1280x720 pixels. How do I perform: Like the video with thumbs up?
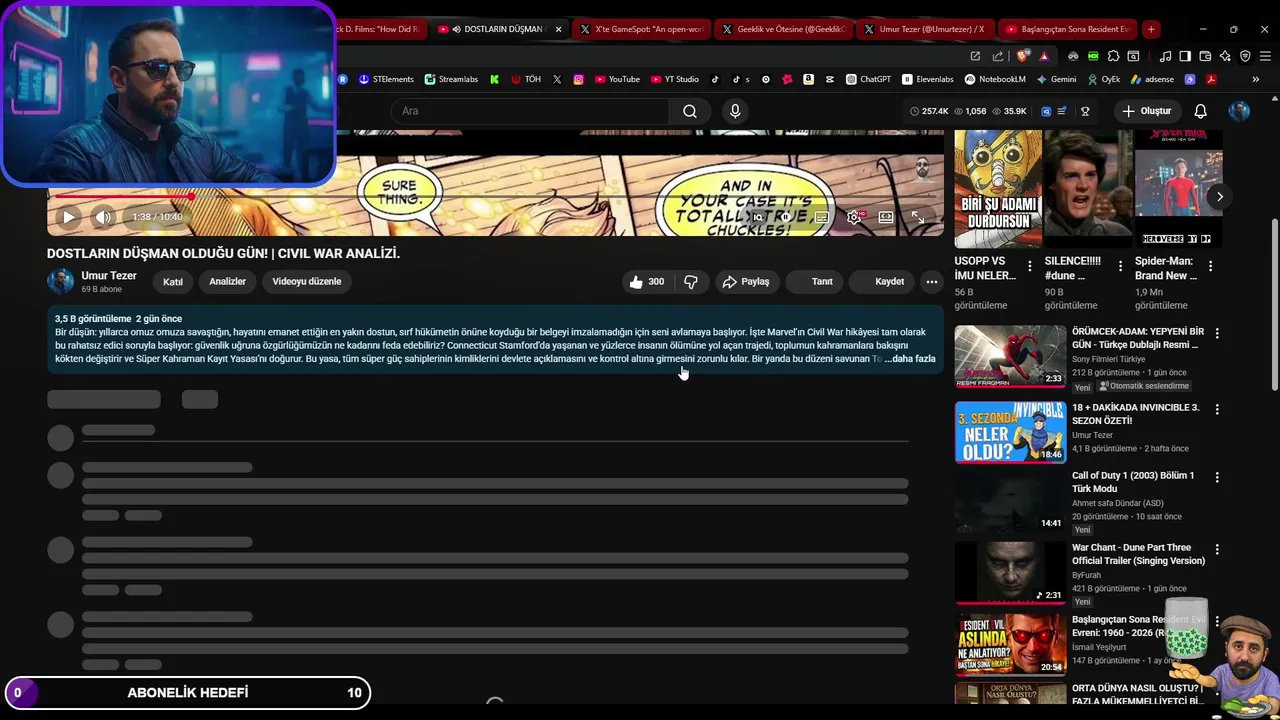pyautogui.click(x=647, y=282)
